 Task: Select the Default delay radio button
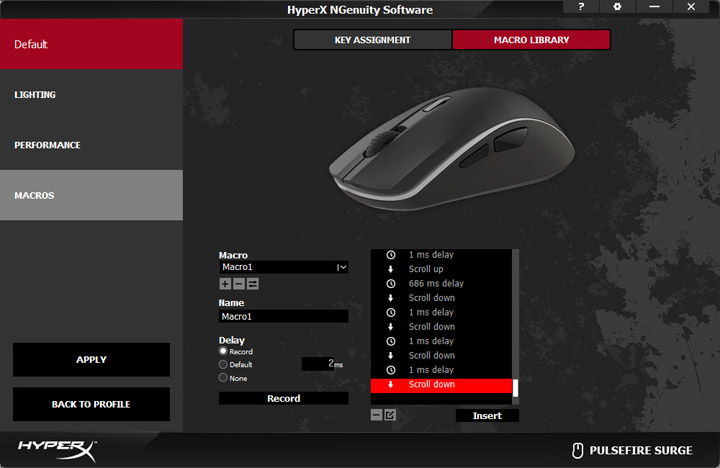(223, 365)
